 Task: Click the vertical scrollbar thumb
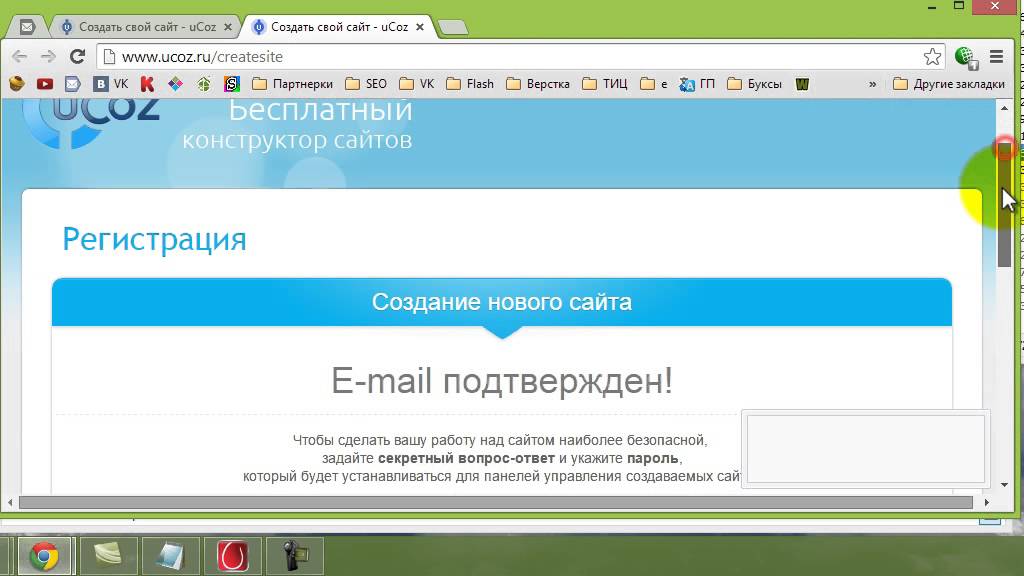[1004, 205]
